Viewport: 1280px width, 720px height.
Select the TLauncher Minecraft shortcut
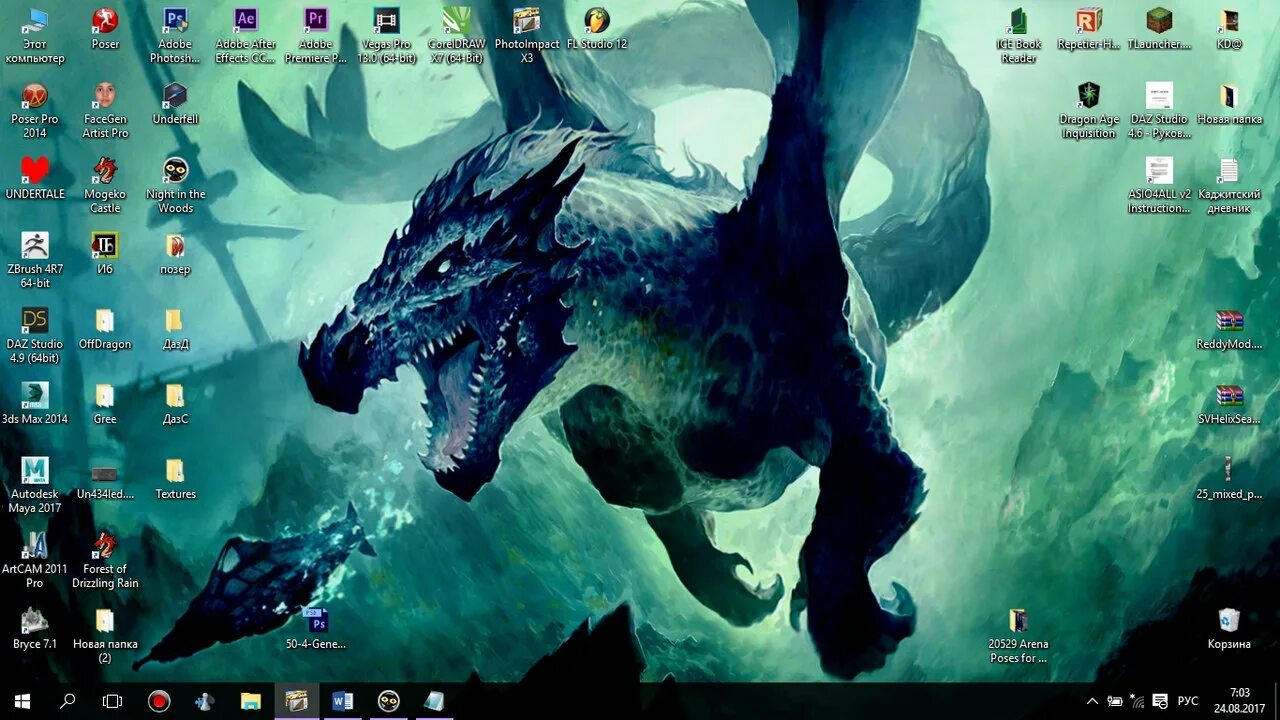coord(1159,29)
